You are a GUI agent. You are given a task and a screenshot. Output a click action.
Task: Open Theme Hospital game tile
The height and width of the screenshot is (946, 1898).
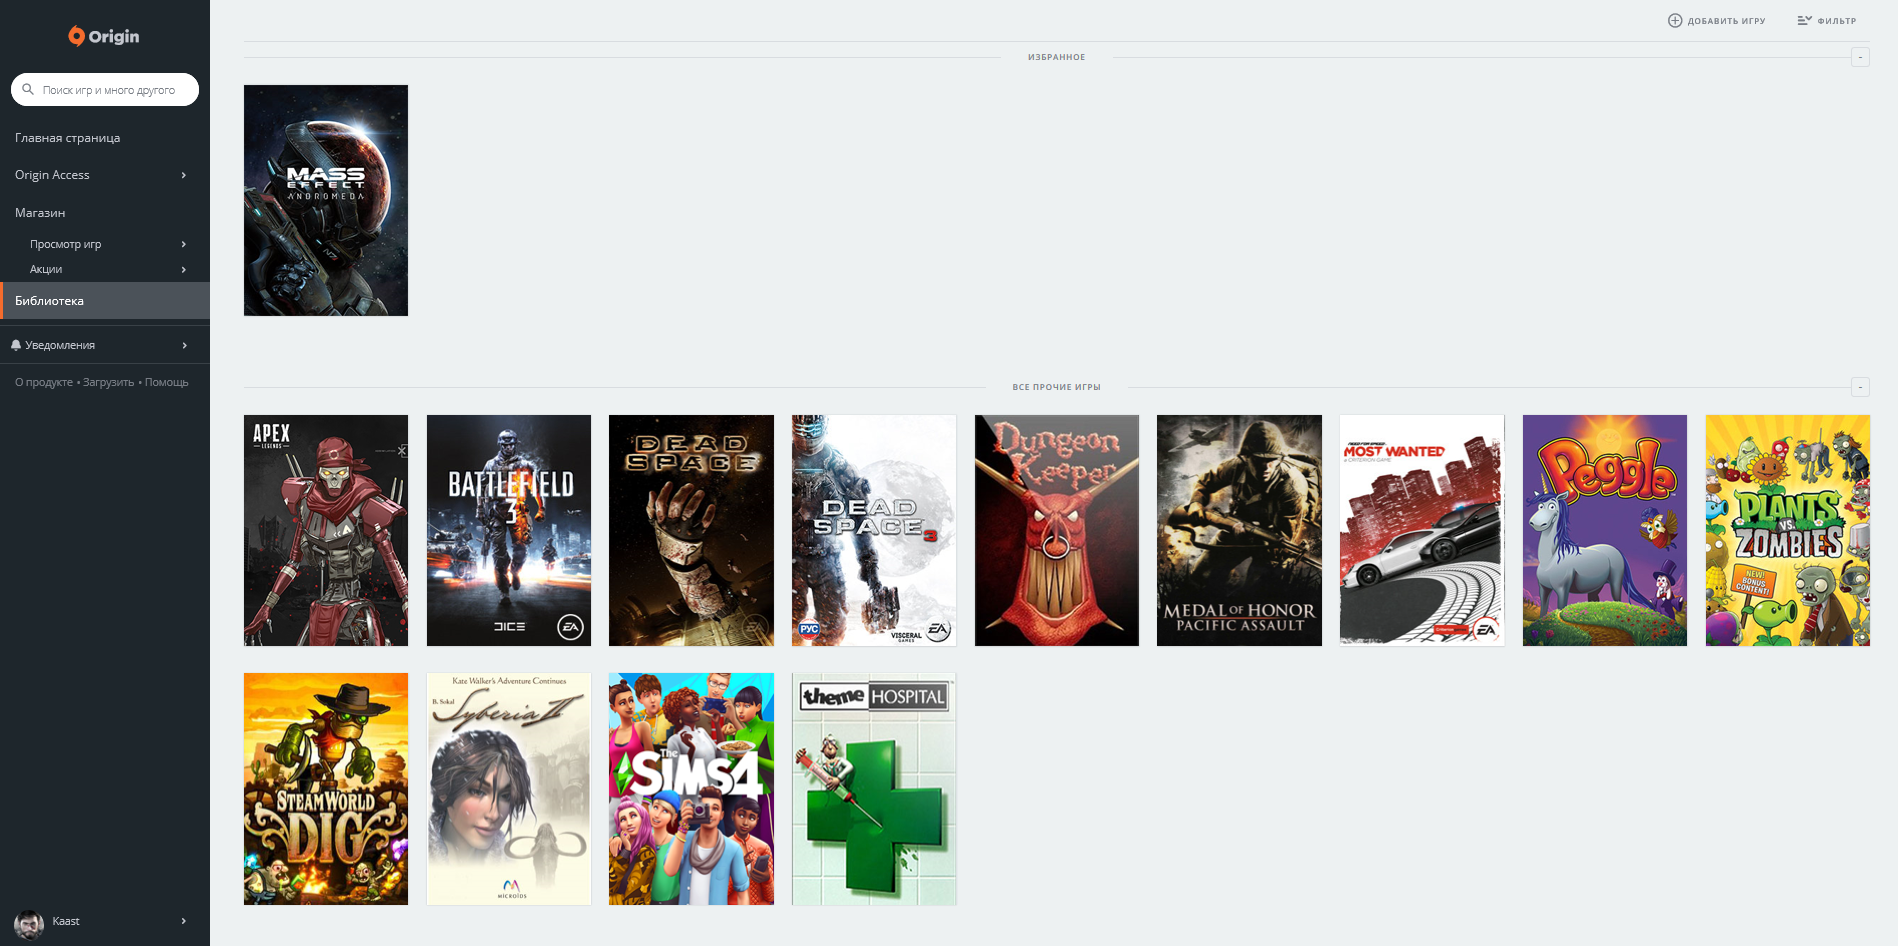pyautogui.click(x=874, y=789)
